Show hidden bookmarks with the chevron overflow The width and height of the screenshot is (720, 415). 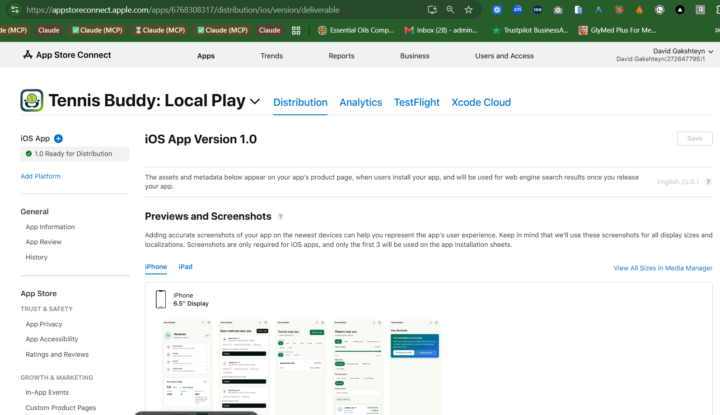(x=716, y=30)
